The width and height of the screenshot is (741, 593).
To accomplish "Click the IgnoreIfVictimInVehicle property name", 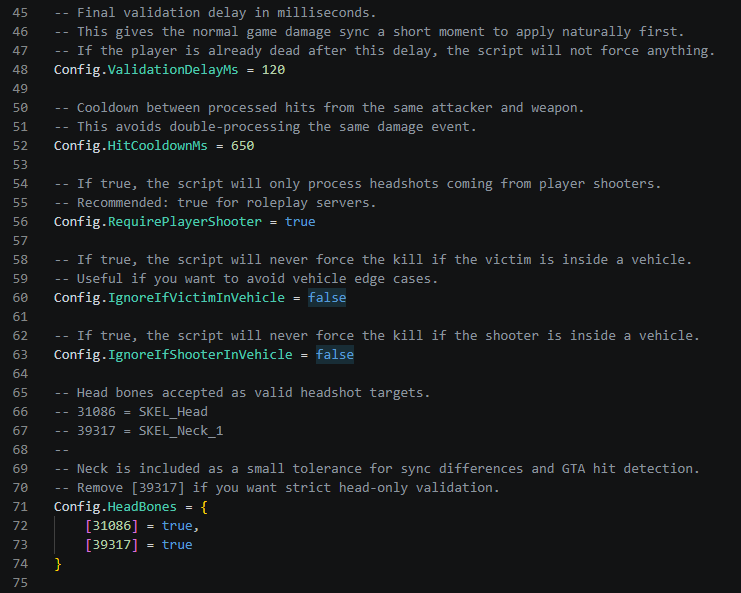I will tap(196, 298).
